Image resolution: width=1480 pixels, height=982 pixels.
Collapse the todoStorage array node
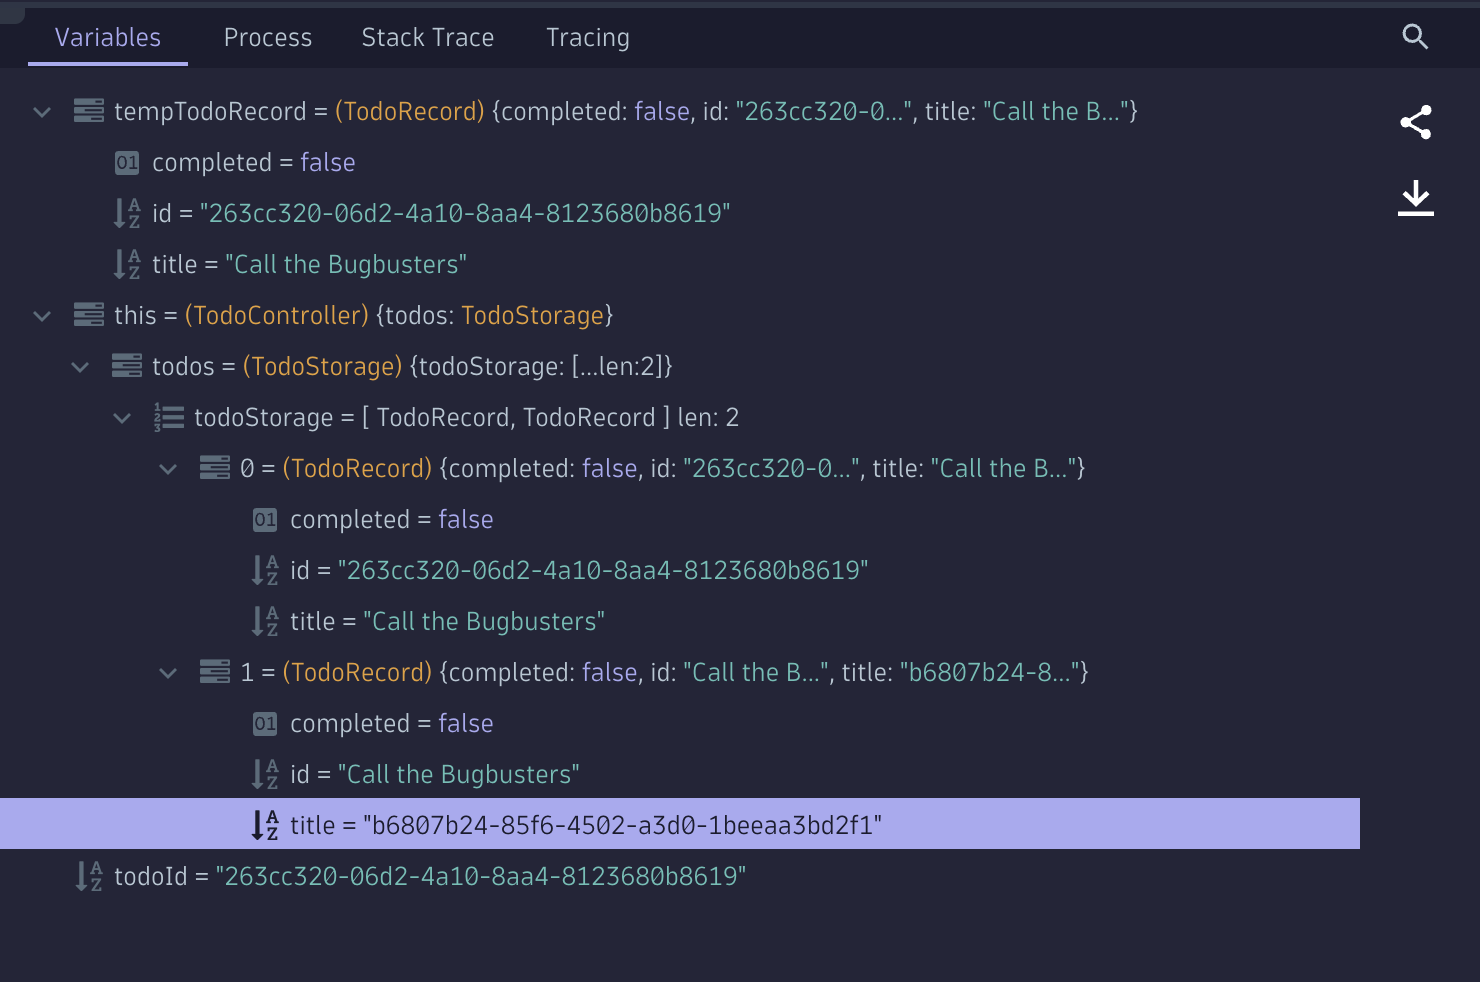pyautogui.click(x=122, y=418)
